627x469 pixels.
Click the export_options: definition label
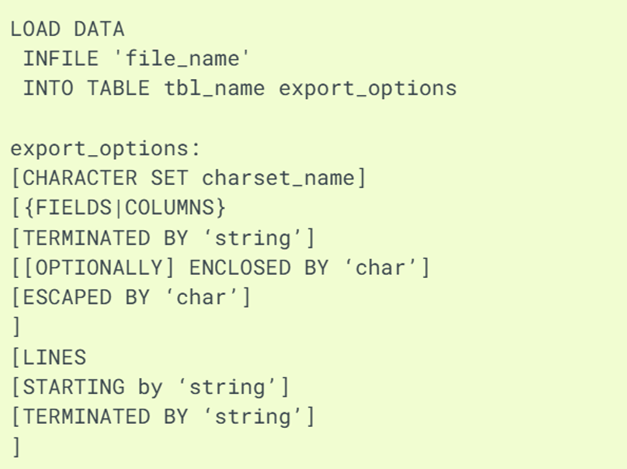[x=105, y=148]
